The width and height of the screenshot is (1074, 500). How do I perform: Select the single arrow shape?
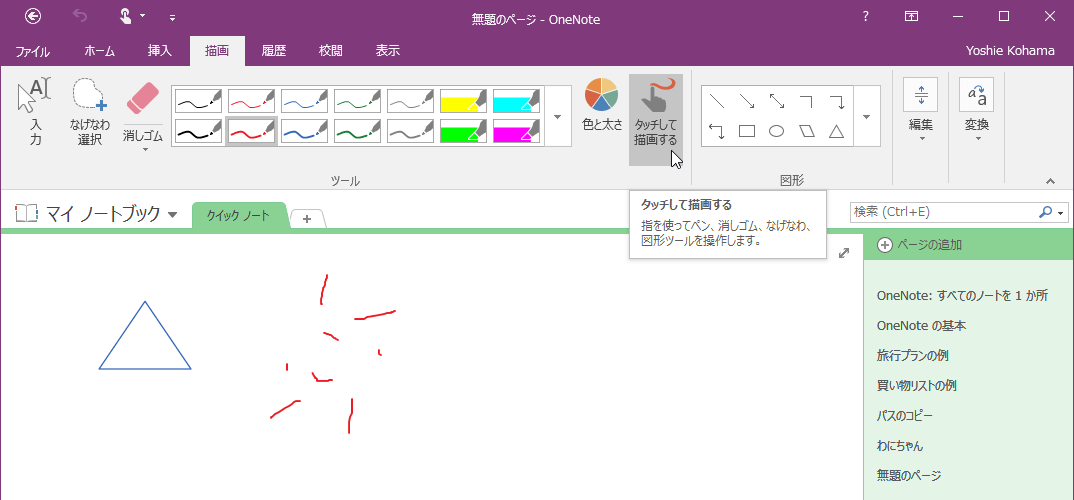[747, 102]
